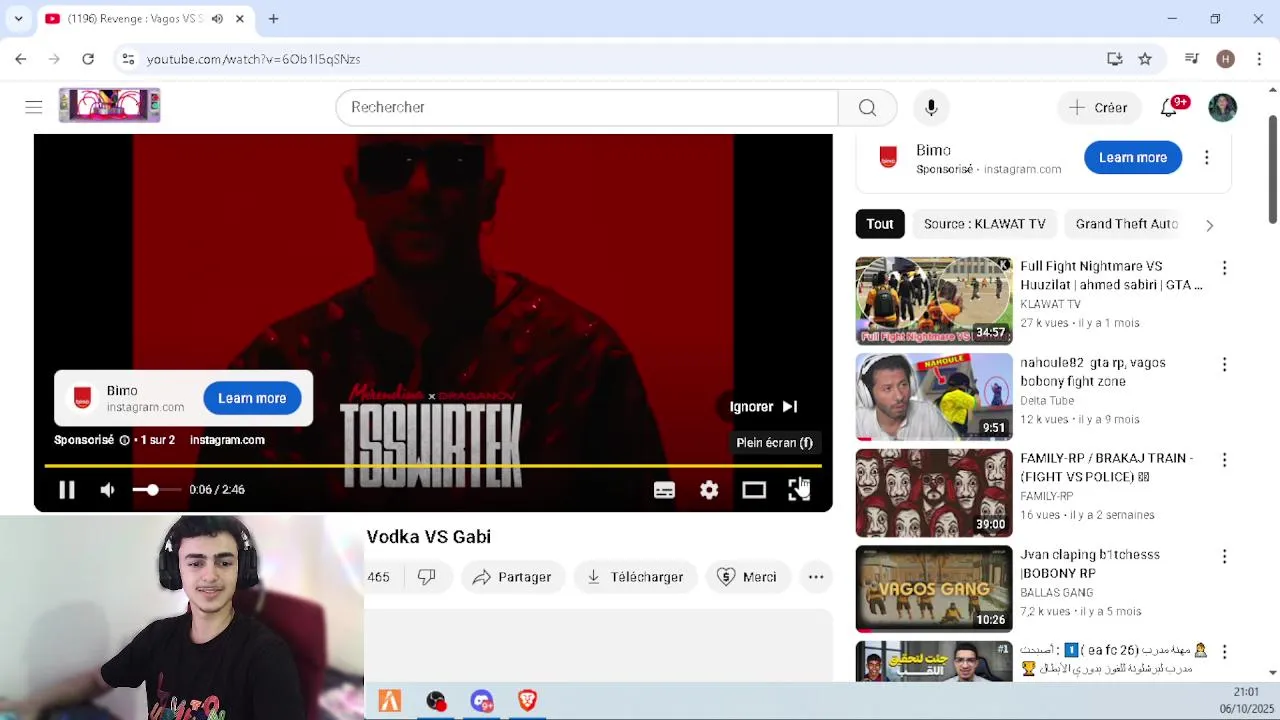This screenshot has height=720, width=1280.
Task: Open nahoule82 gta rp video thumbnail
Action: tap(934, 397)
